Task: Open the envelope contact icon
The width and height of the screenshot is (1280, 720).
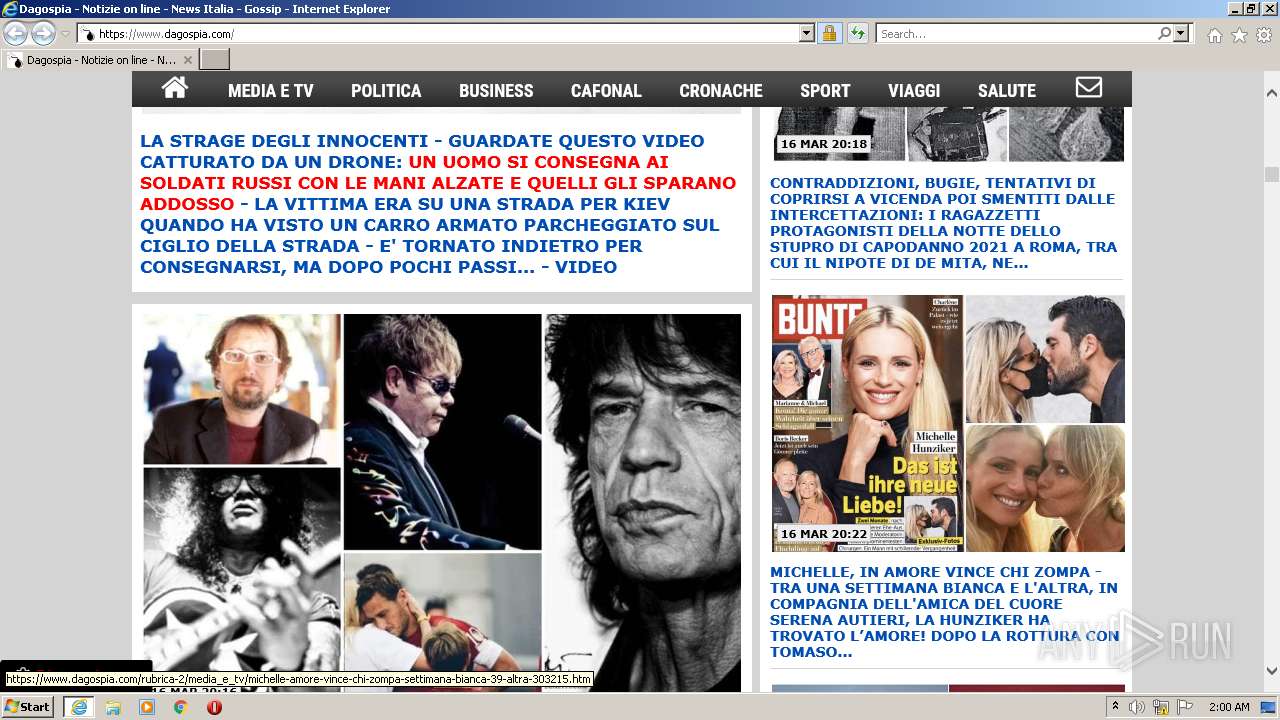Action: pos(1088,88)
